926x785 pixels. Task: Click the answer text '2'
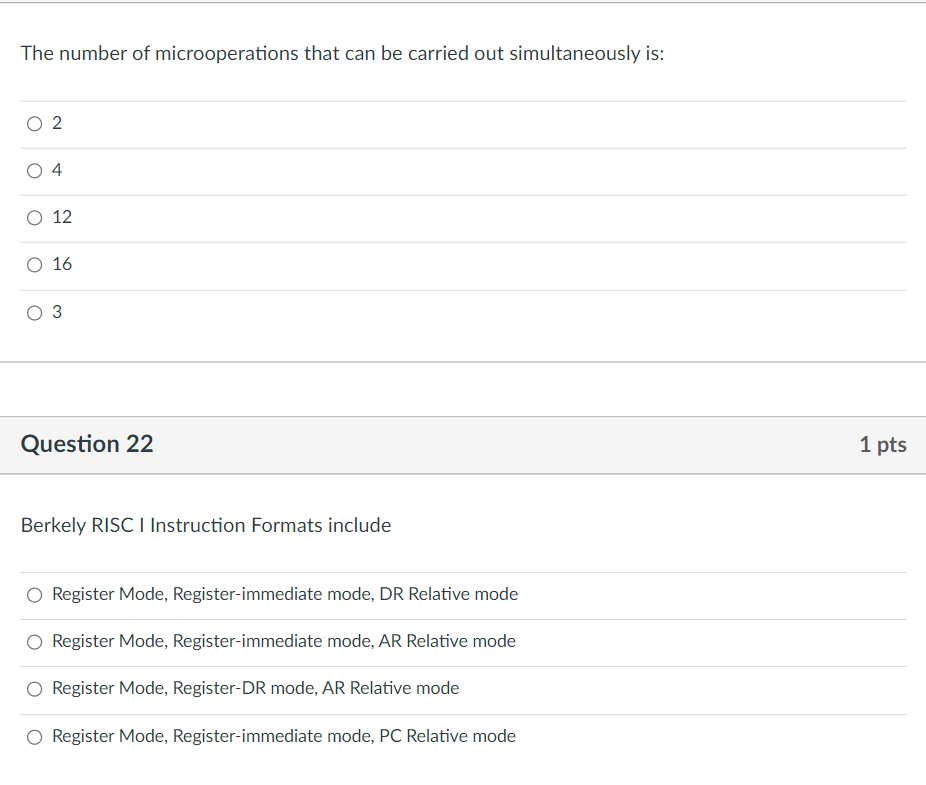[57, 123]
